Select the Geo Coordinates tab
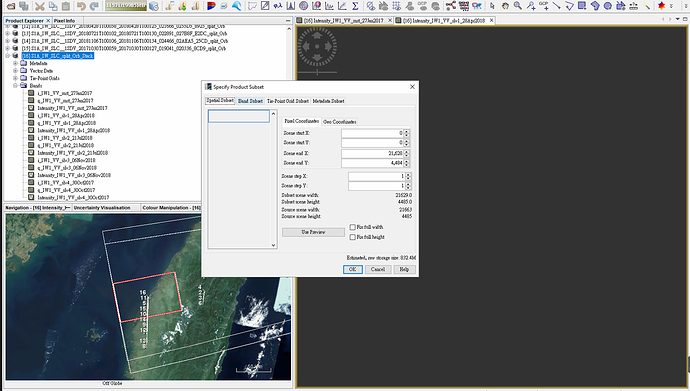 340,122
